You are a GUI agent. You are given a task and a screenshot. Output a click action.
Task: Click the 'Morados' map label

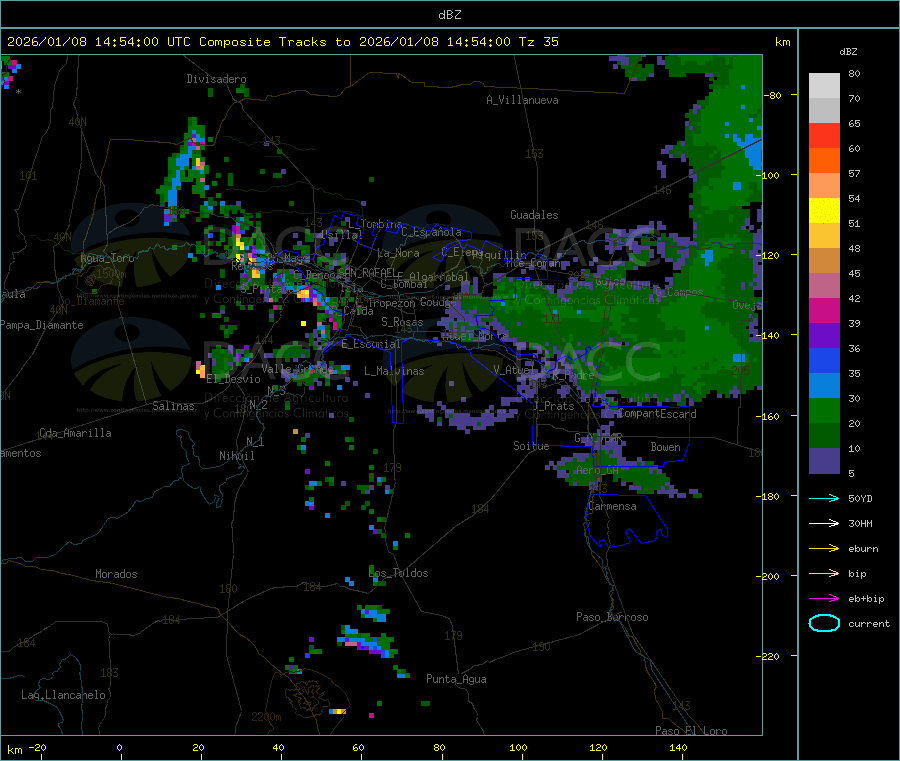pyautogui.click(x=116, y=574)
